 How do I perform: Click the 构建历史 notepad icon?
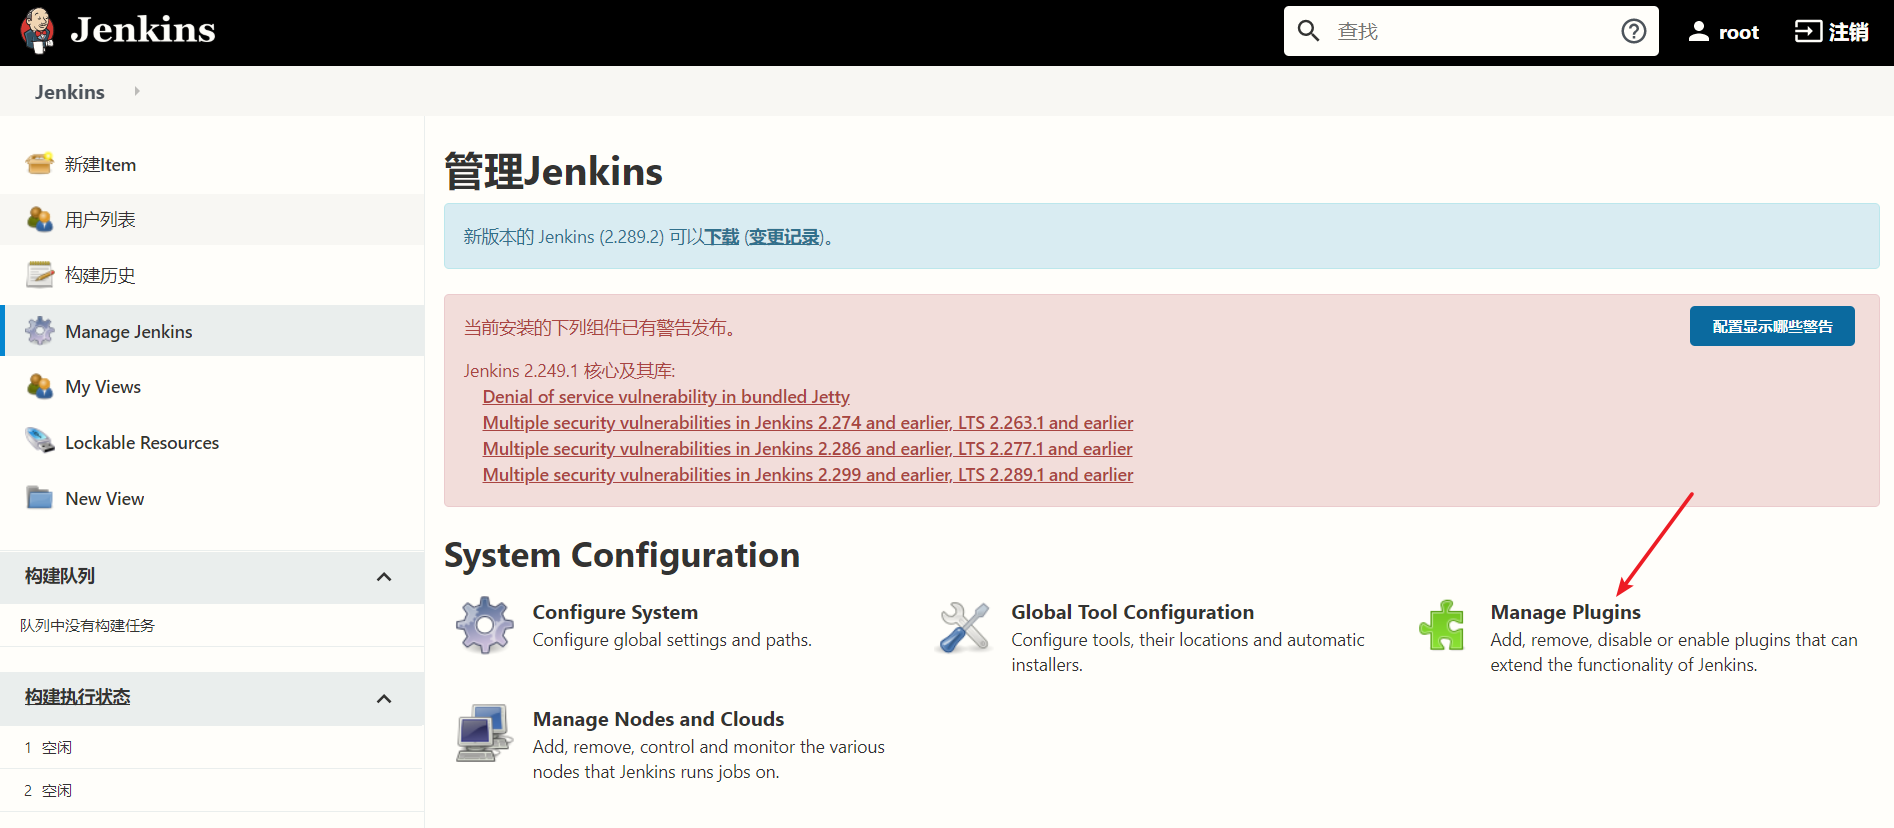pyautogui.click(x=40, y=275)
